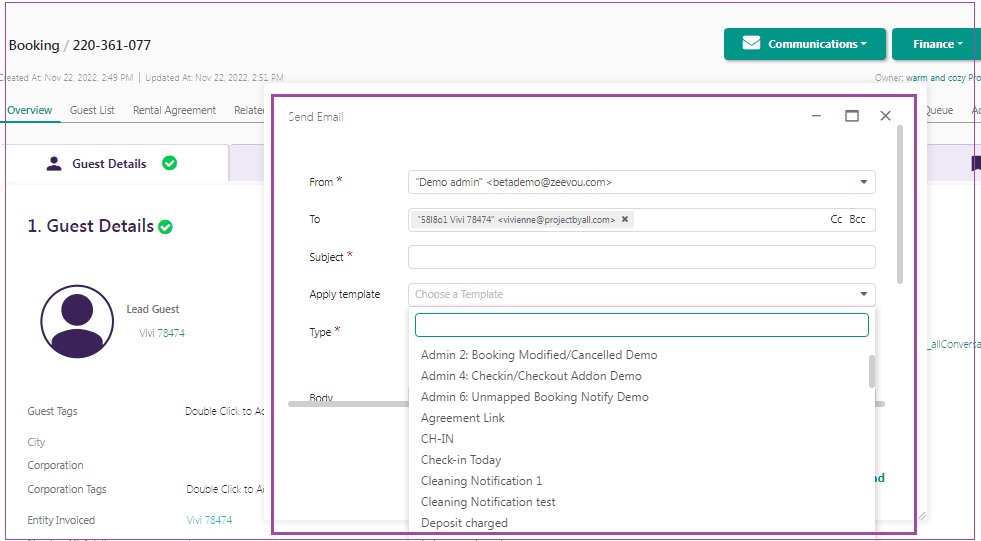Screen dimensions: 981x541
Task: Close the Send Email dialog
Action: [885, 116]
